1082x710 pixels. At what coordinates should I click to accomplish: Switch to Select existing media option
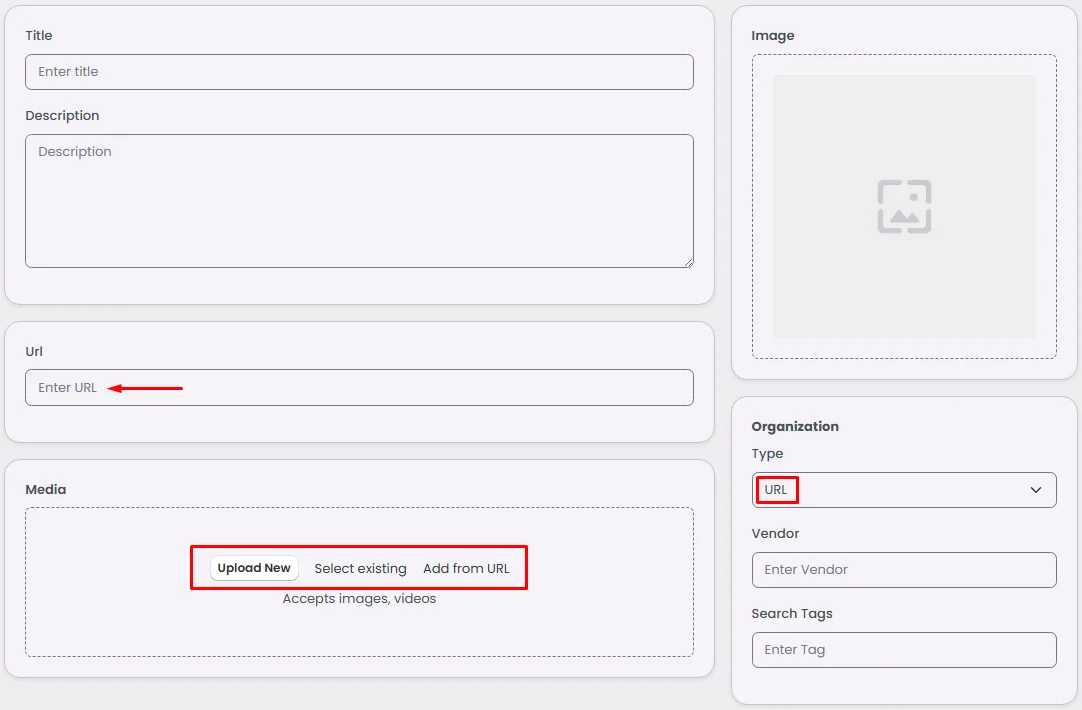click(x=360, y=568)
